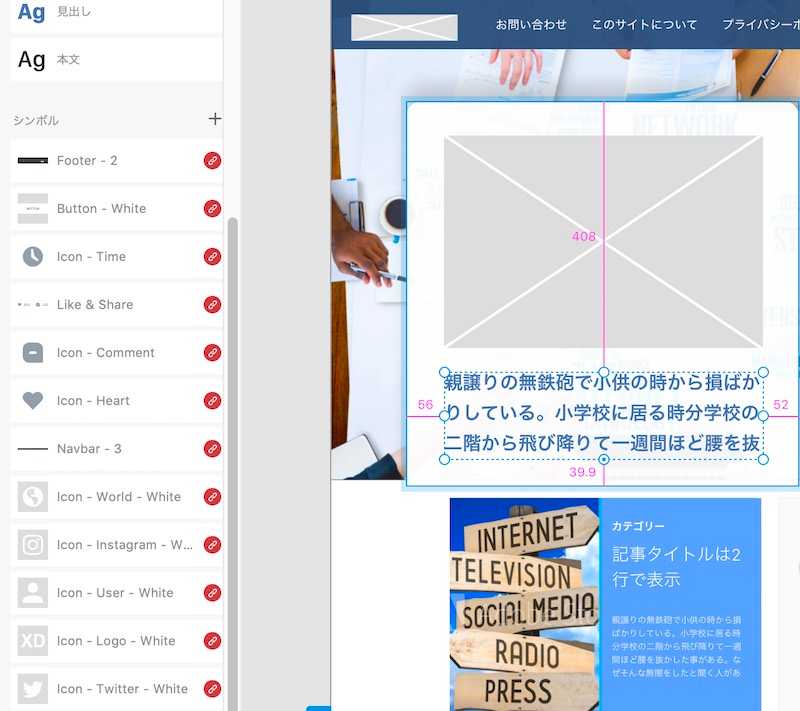Select the Icon - Instagram symbol thumbnail
Viewport: 800px width, 711px height.
pos(33,545)
